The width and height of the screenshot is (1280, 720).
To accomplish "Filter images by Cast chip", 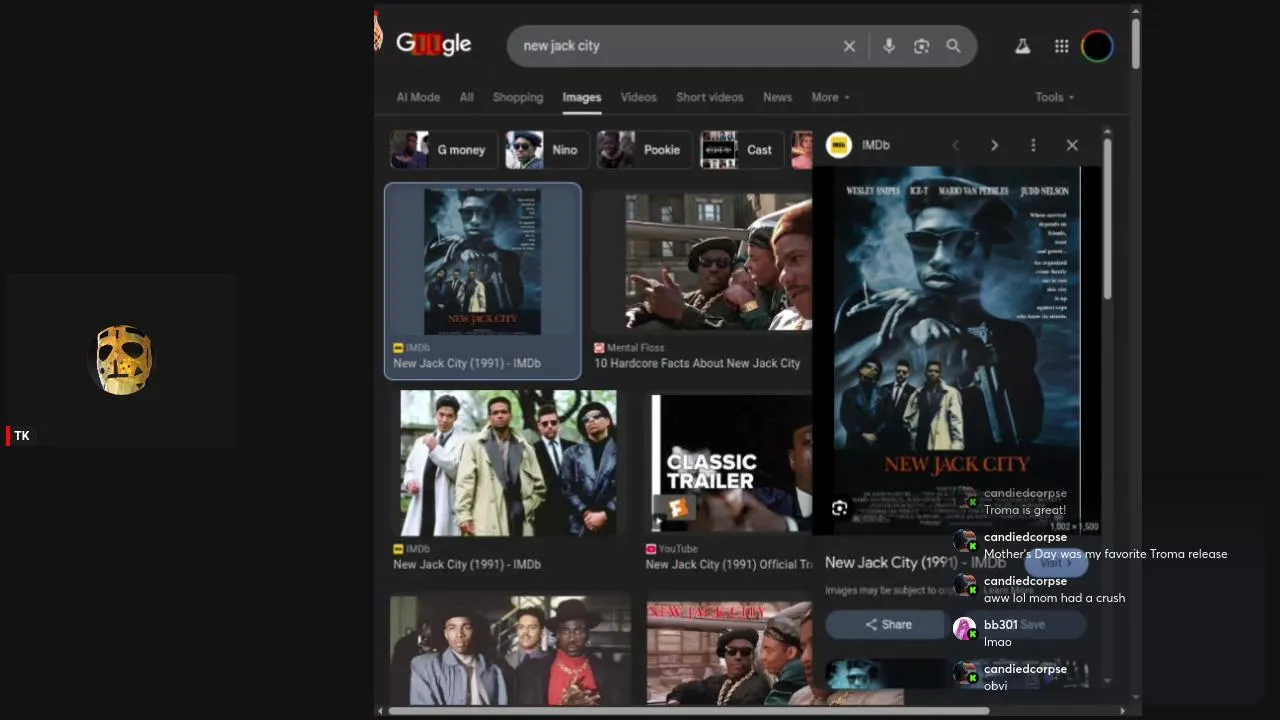I will (741, 150).
